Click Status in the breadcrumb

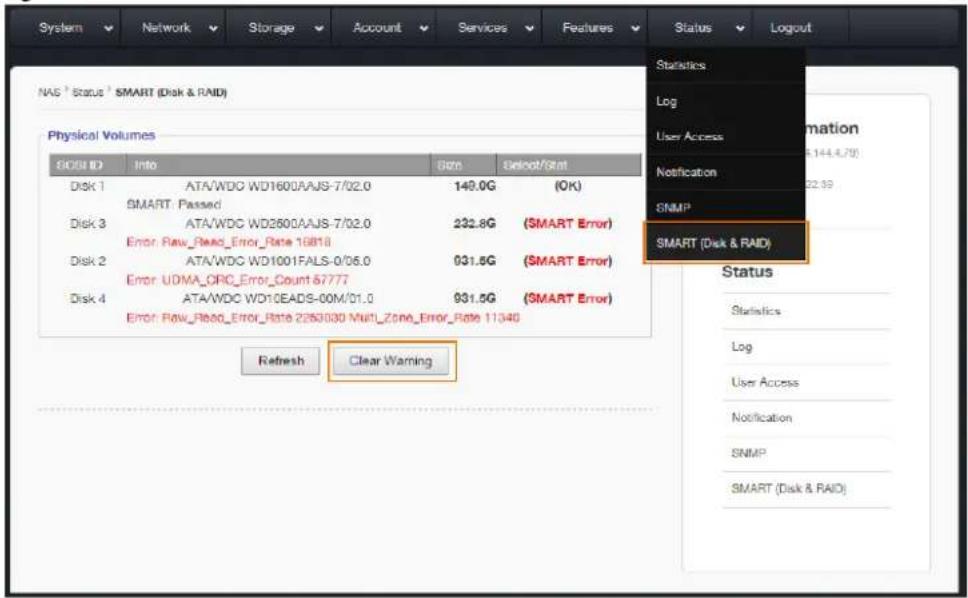(x=87, y=93)
